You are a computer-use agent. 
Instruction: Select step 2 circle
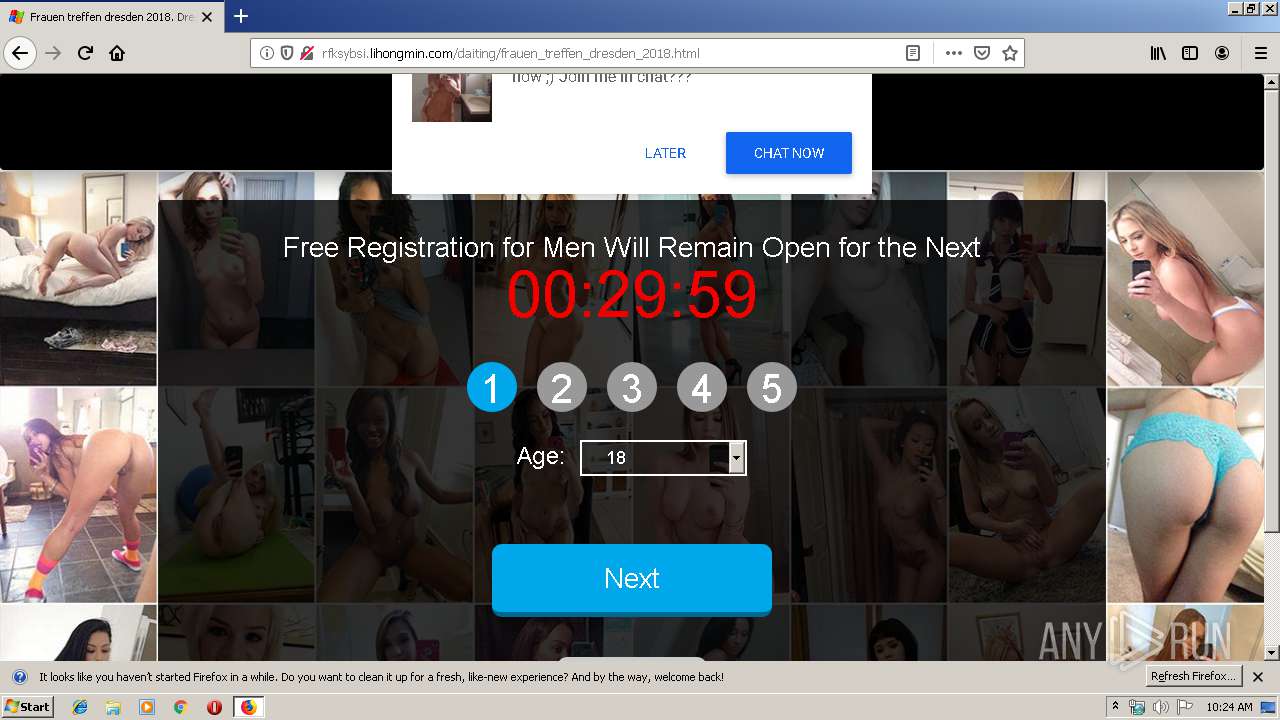pos(562,387)
